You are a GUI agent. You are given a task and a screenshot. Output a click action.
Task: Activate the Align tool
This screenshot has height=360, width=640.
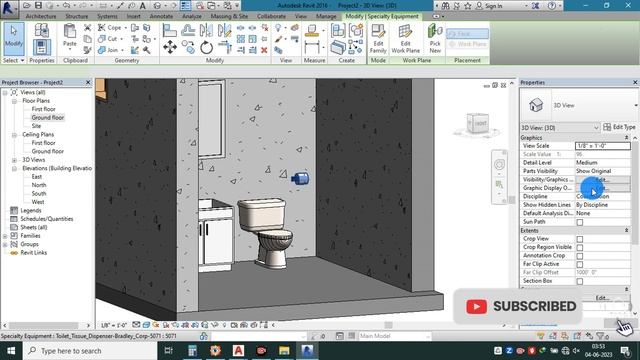169,31
